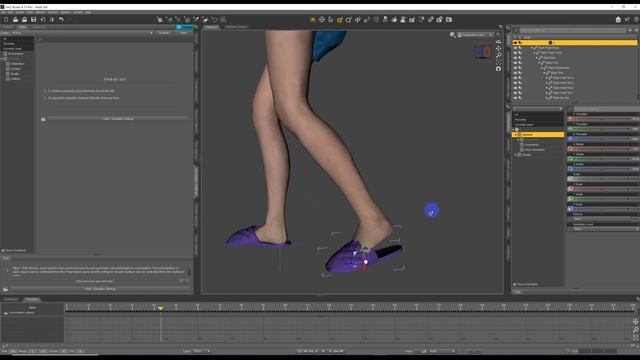Collapse the Right Thigh Twist tree node
Screen dimensions: 640x360
534,53
